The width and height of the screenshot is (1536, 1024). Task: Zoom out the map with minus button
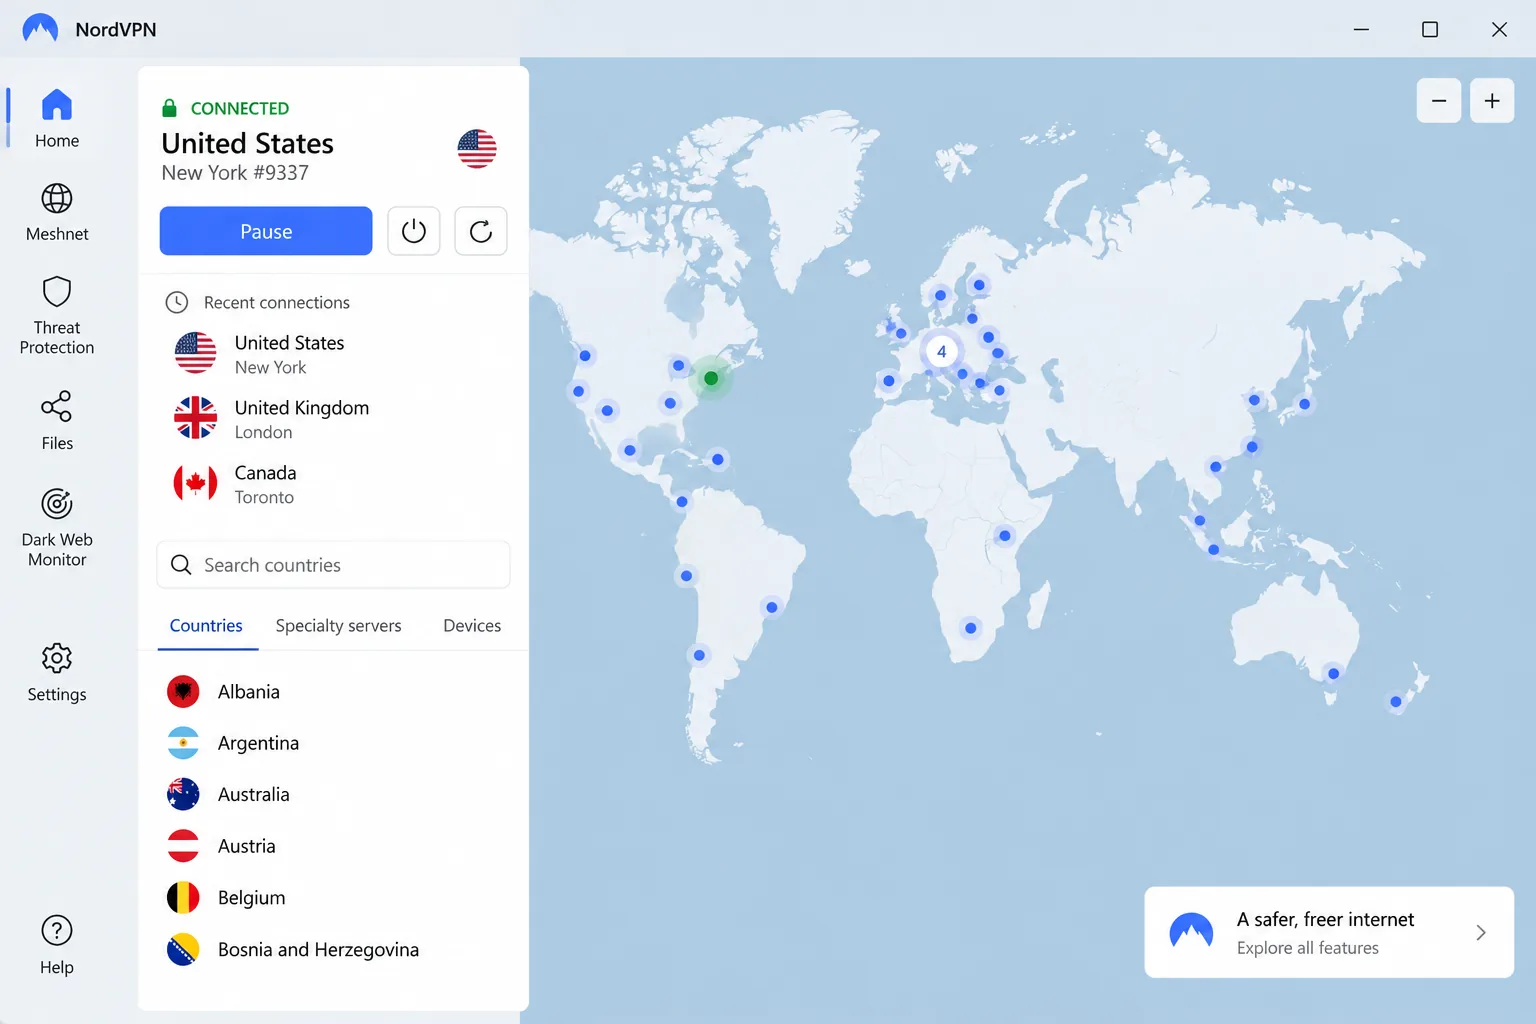(x=1439, y=100)
